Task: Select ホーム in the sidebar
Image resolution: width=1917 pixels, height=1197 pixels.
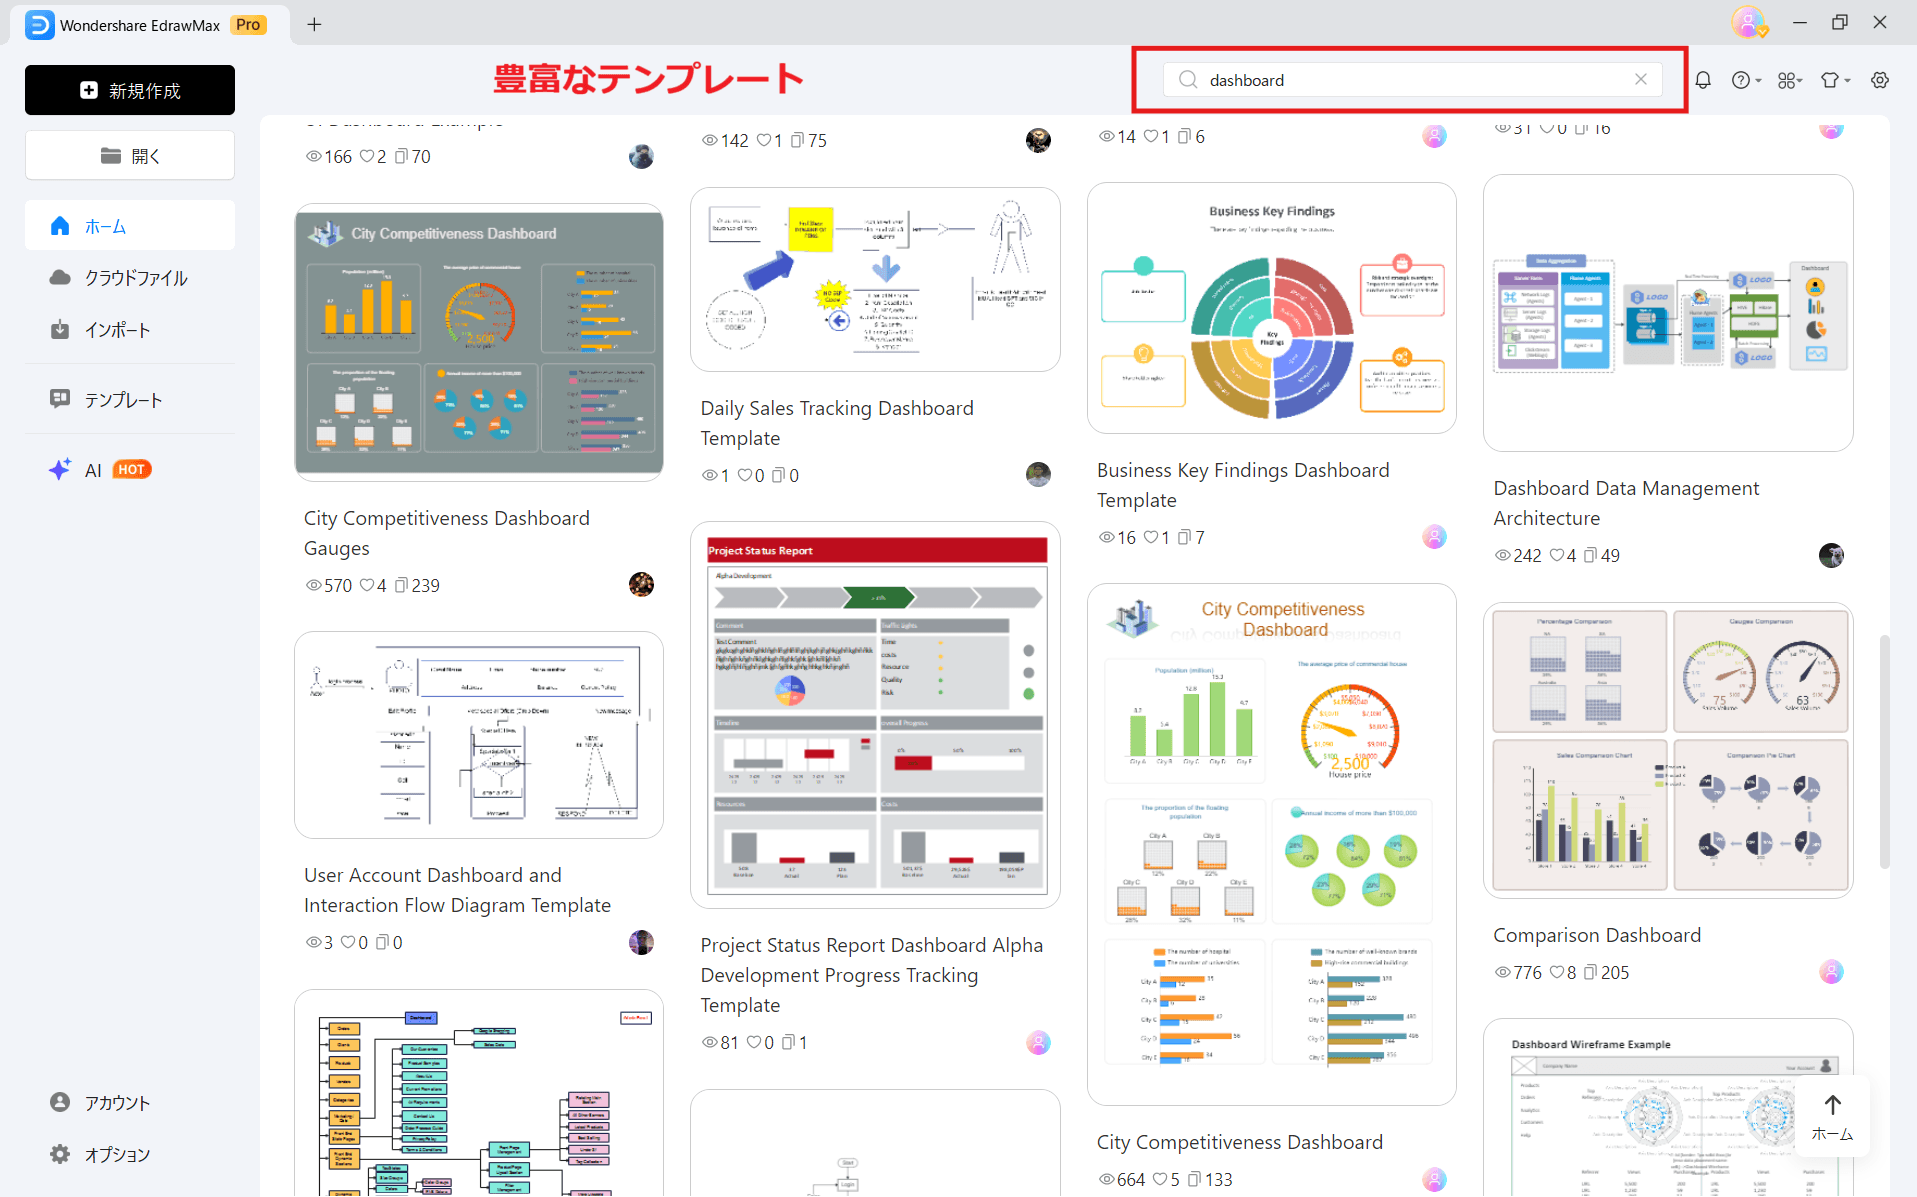Action: click(130, 226)
